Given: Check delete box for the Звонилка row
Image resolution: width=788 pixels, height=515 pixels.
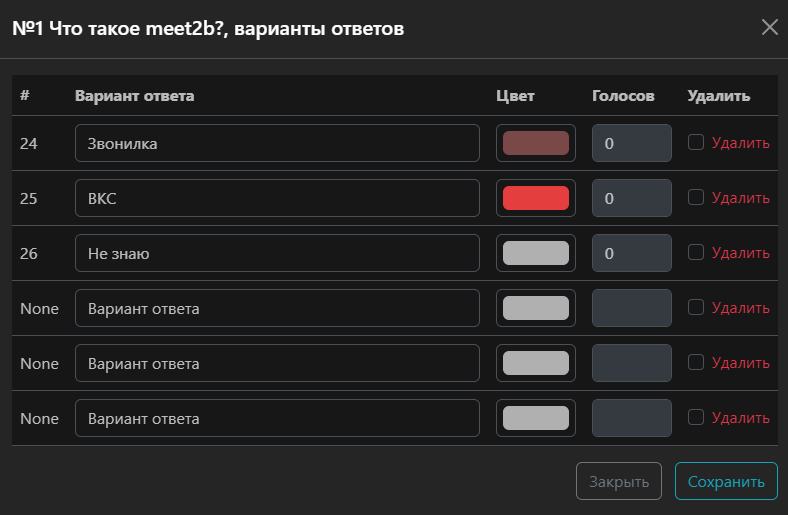Looking at the screenshot, I should (696, 143).
